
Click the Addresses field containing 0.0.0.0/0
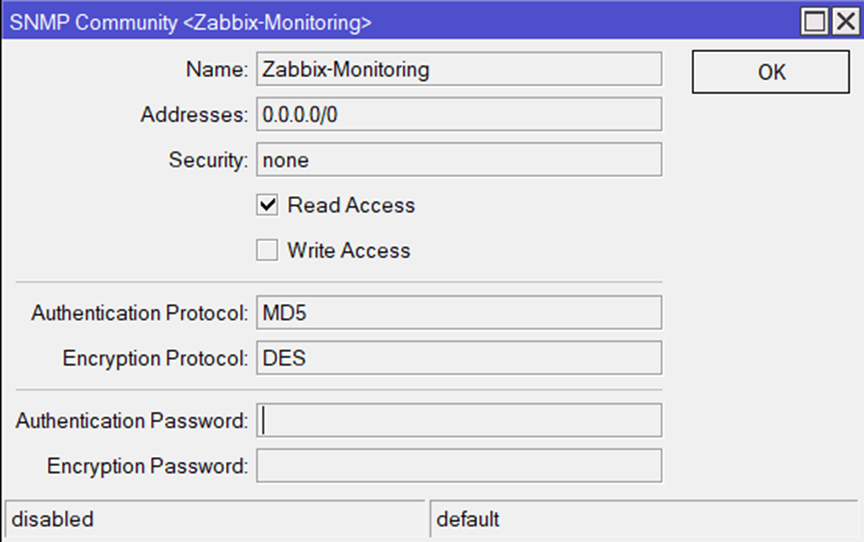point(459,114)
